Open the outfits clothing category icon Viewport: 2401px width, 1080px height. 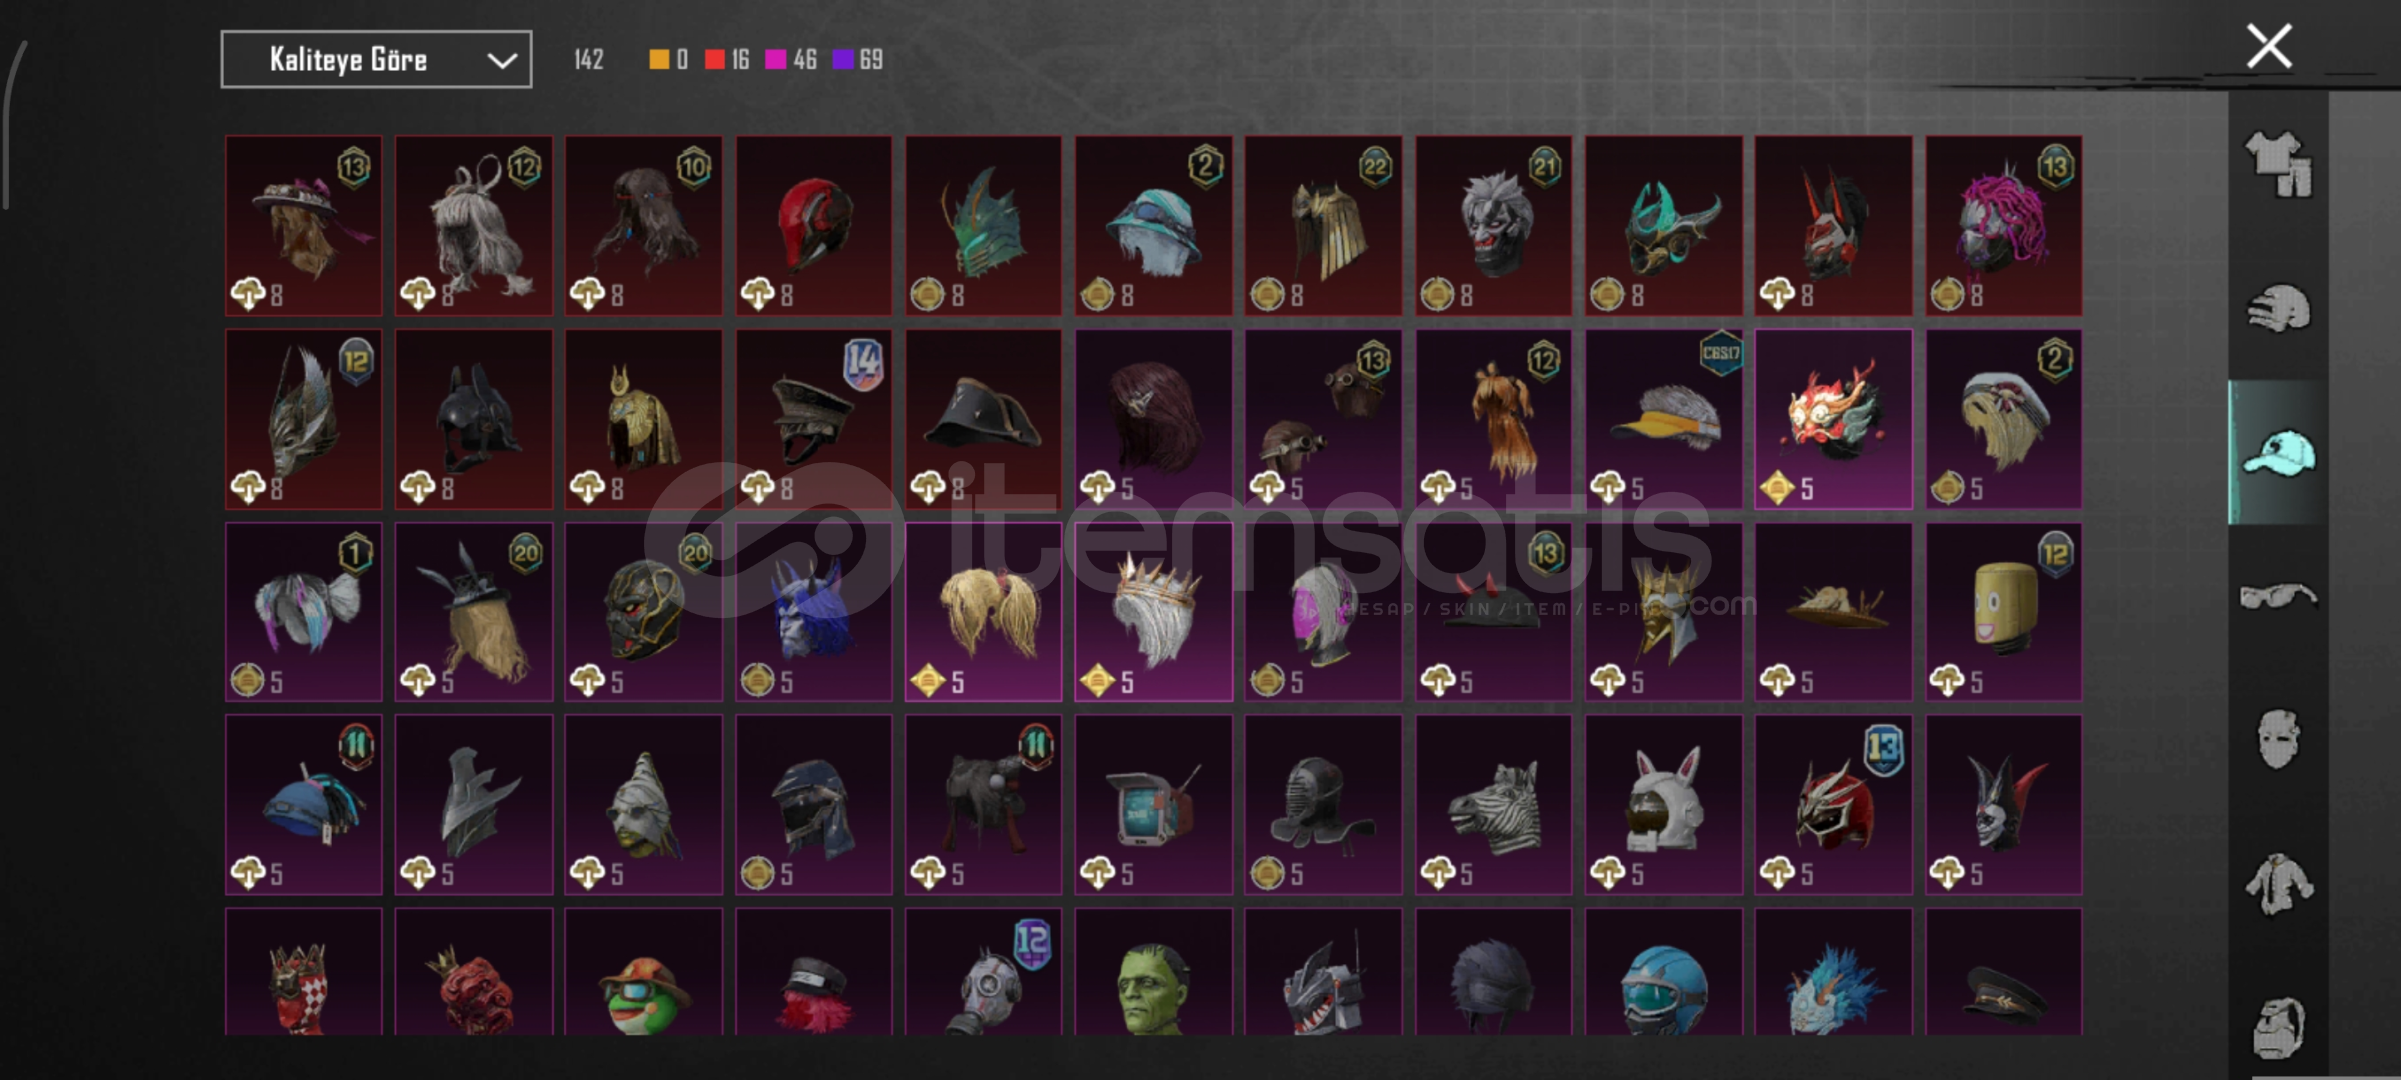coord(2279,164)
